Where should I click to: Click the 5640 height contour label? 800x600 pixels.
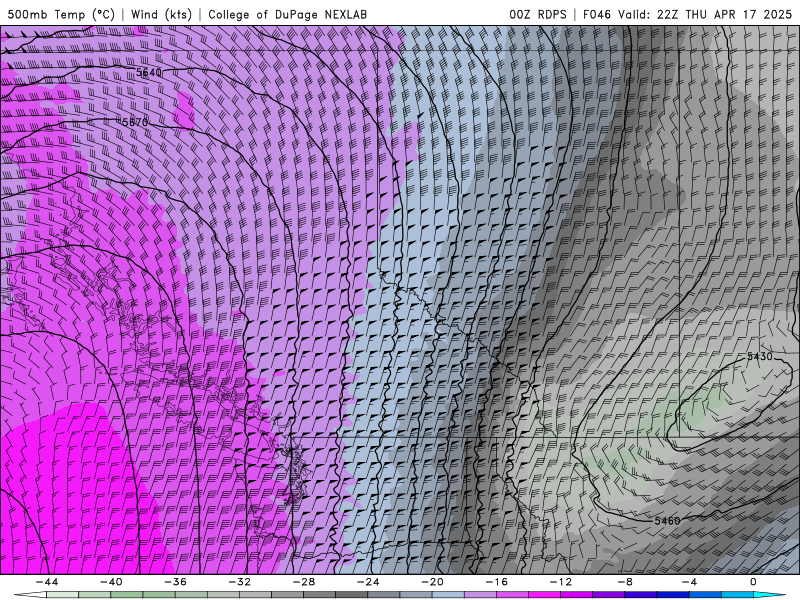click(148, 72)
